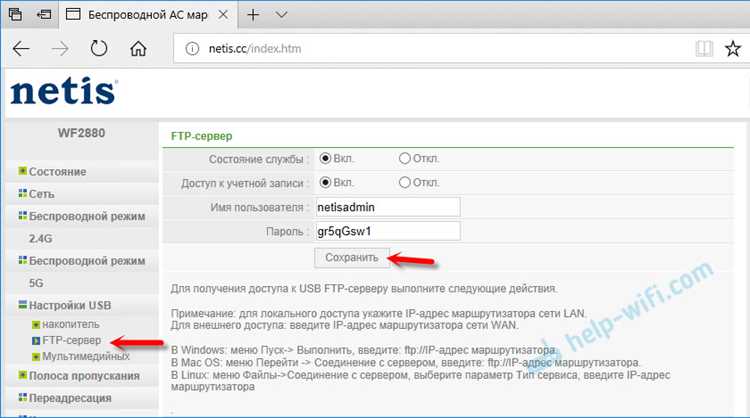Click the Сохранить button
The width and height of the screenshot is (750, 418).
point(352,258)
